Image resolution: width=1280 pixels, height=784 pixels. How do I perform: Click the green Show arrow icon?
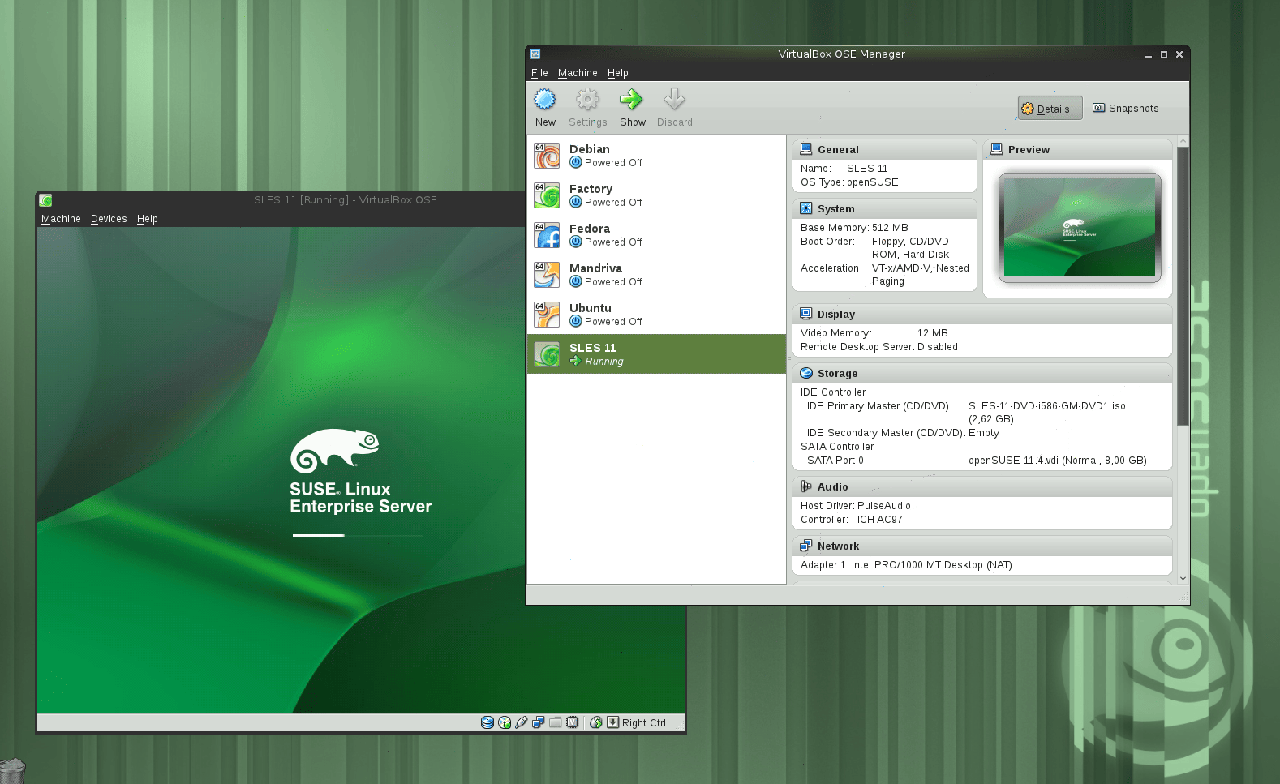tap(631, 100)
